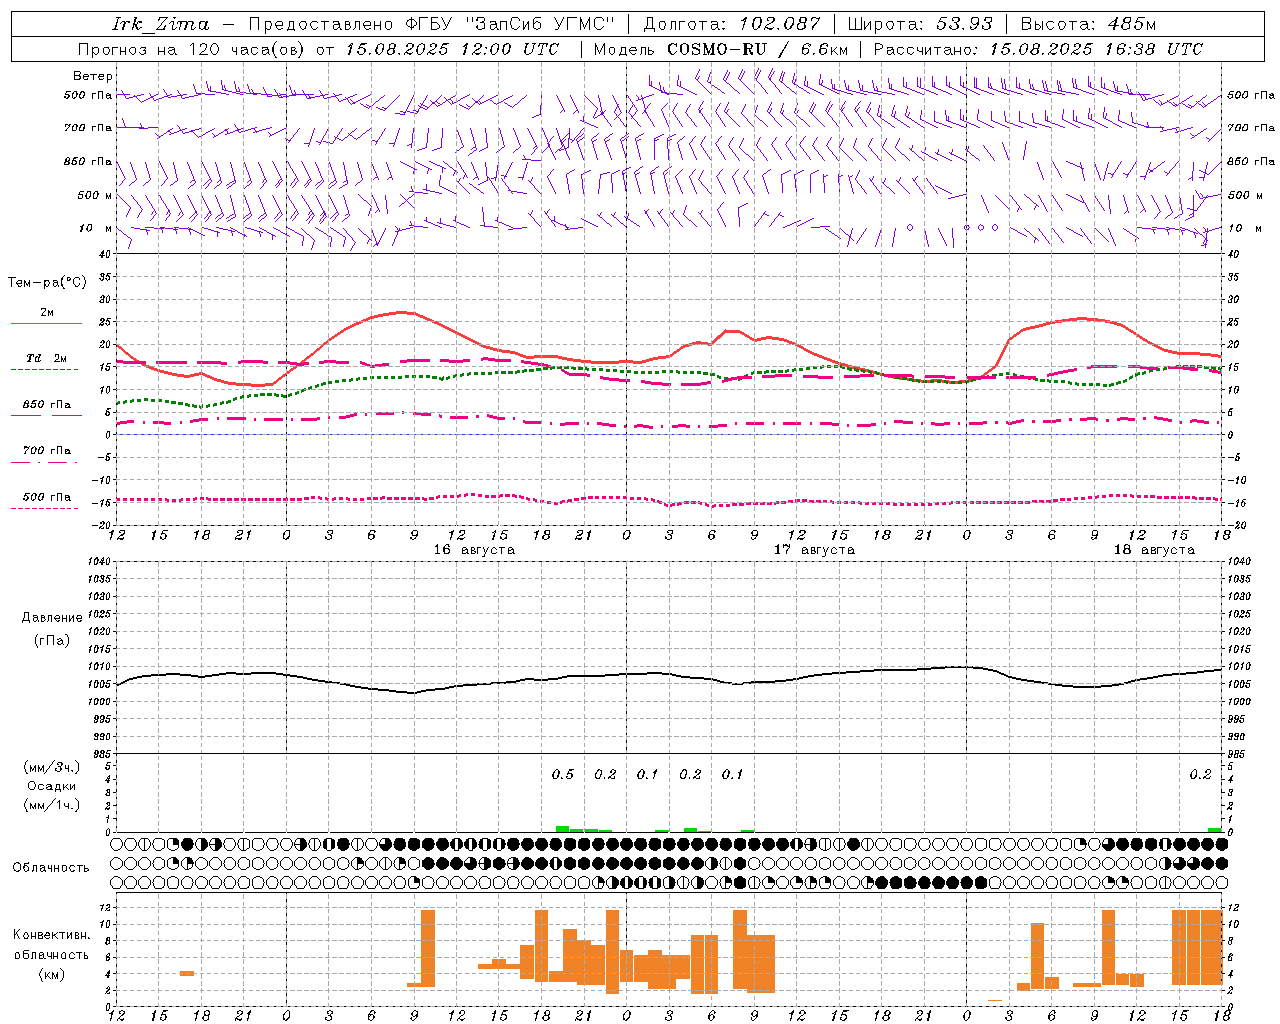Click the latitude value 53.93
The width and height of the screenshot is (1280, 1024).
(x=965, y=24)
